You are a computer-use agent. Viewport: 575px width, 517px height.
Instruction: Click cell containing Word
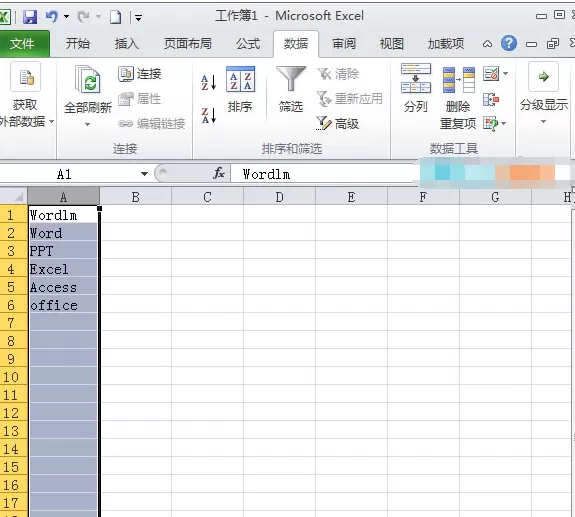[63, 233]
